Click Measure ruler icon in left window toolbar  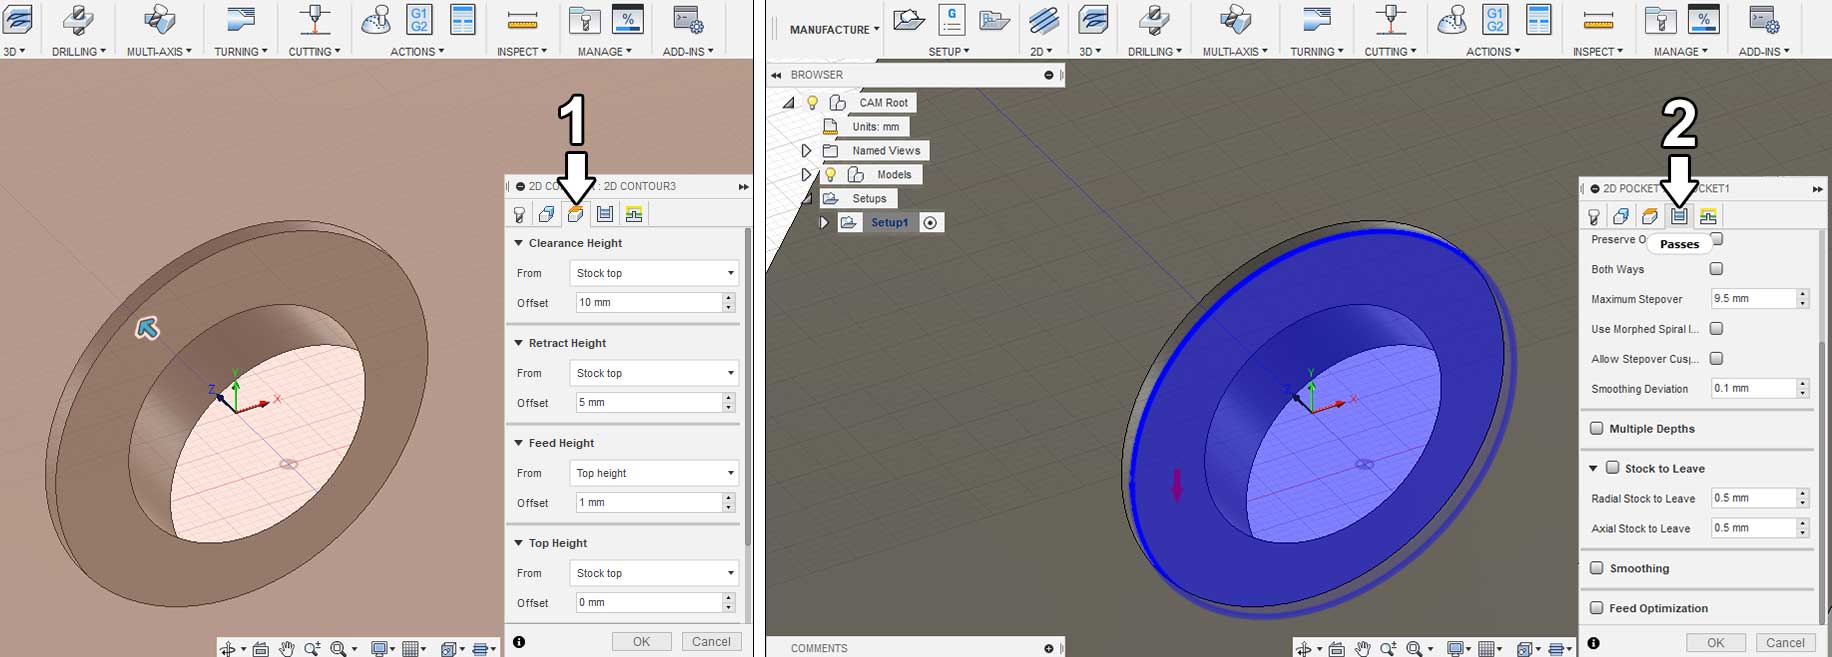(522, 20)
